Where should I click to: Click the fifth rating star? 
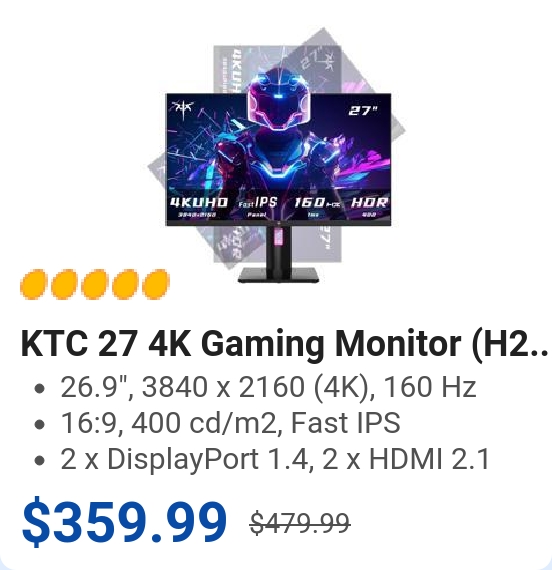pos(156,284)
